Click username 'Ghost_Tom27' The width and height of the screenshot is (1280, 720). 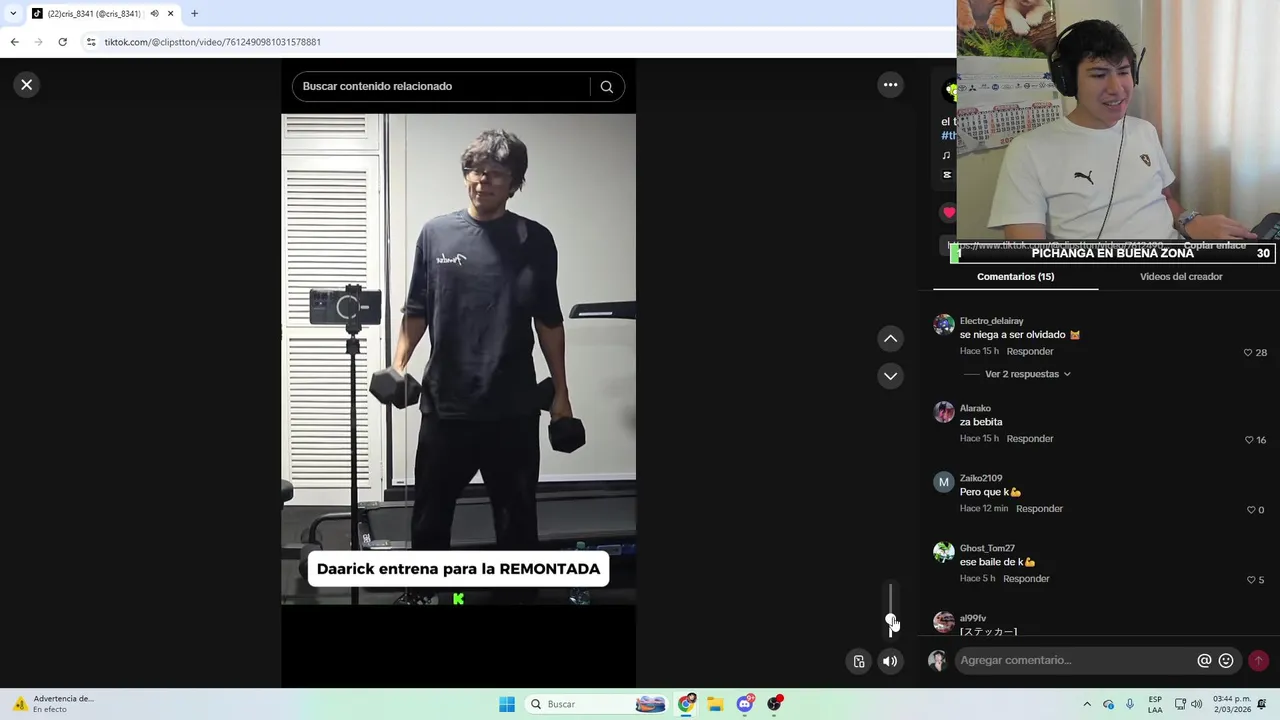pos(987,548)
